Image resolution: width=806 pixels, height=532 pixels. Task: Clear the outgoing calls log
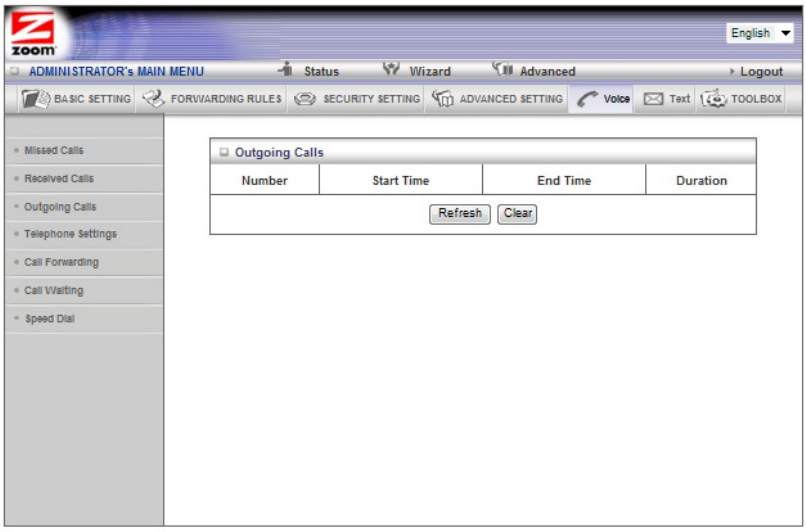pyautogui.click(x=517, y=213)
